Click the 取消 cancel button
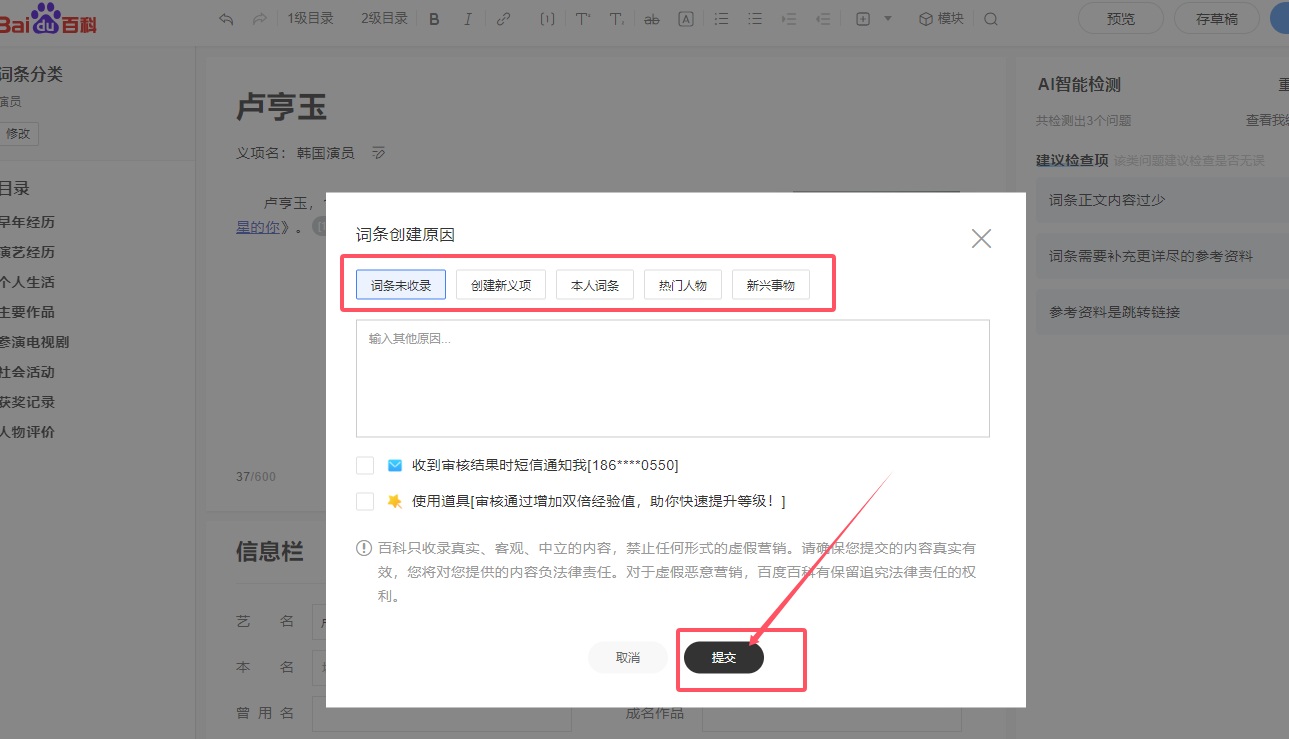Viewport: 1289px width, 739px height. pos(628,657)
